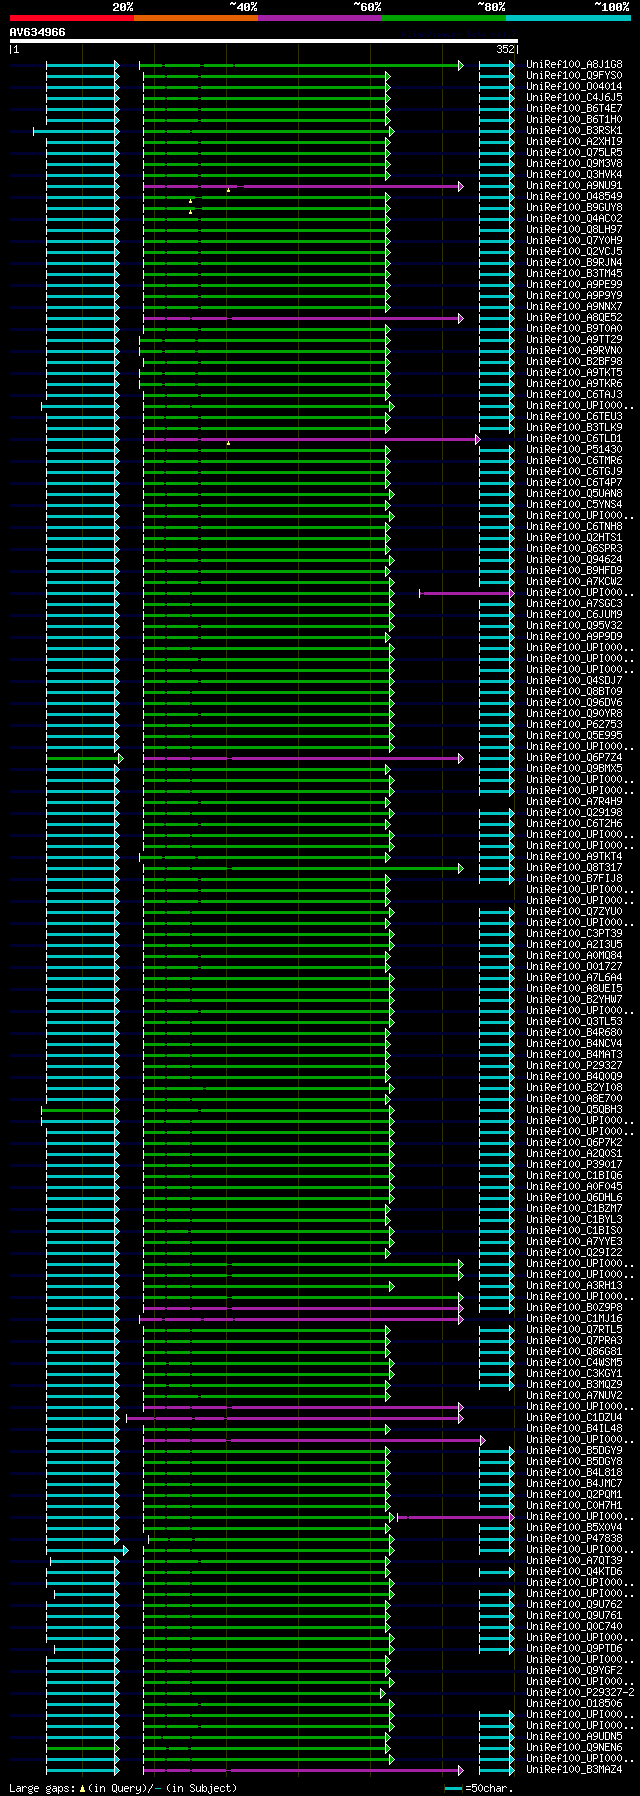Select the UniRef100_O01727 label
The width and height of the screenshot is (640, 1796).
point(574,967)
